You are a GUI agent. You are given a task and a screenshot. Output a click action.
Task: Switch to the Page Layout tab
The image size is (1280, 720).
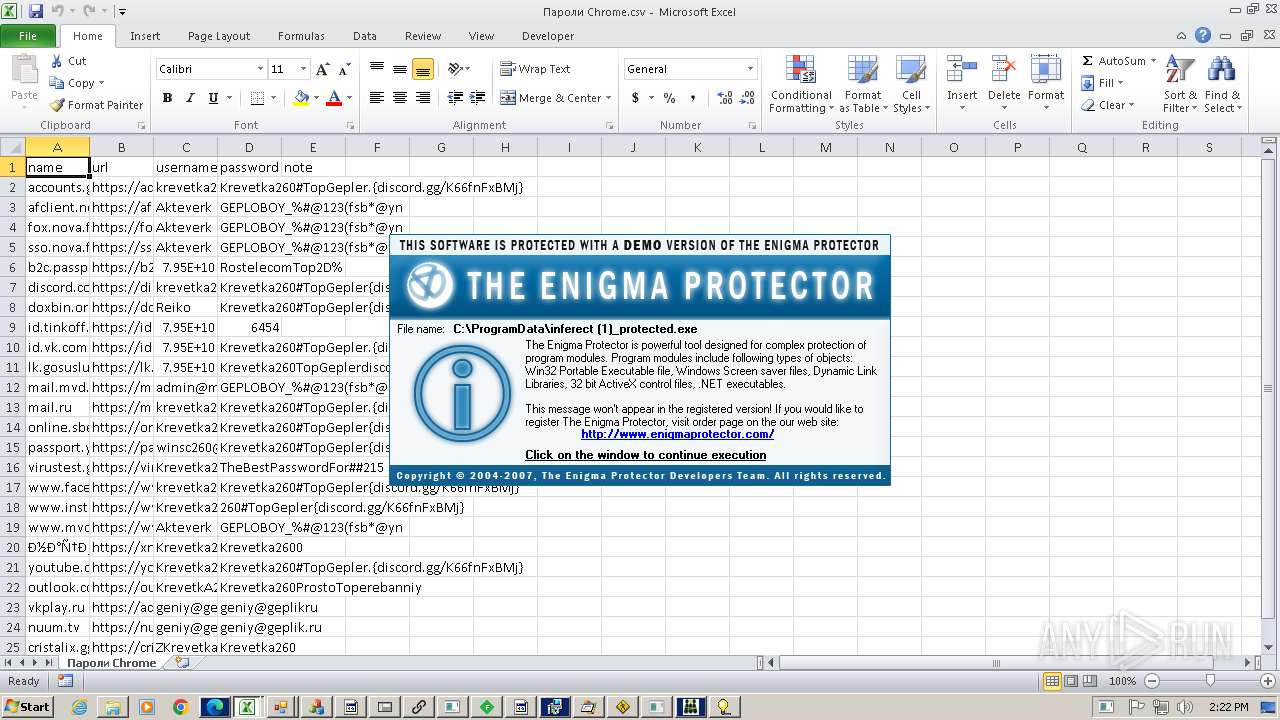(x=219, y=36)
